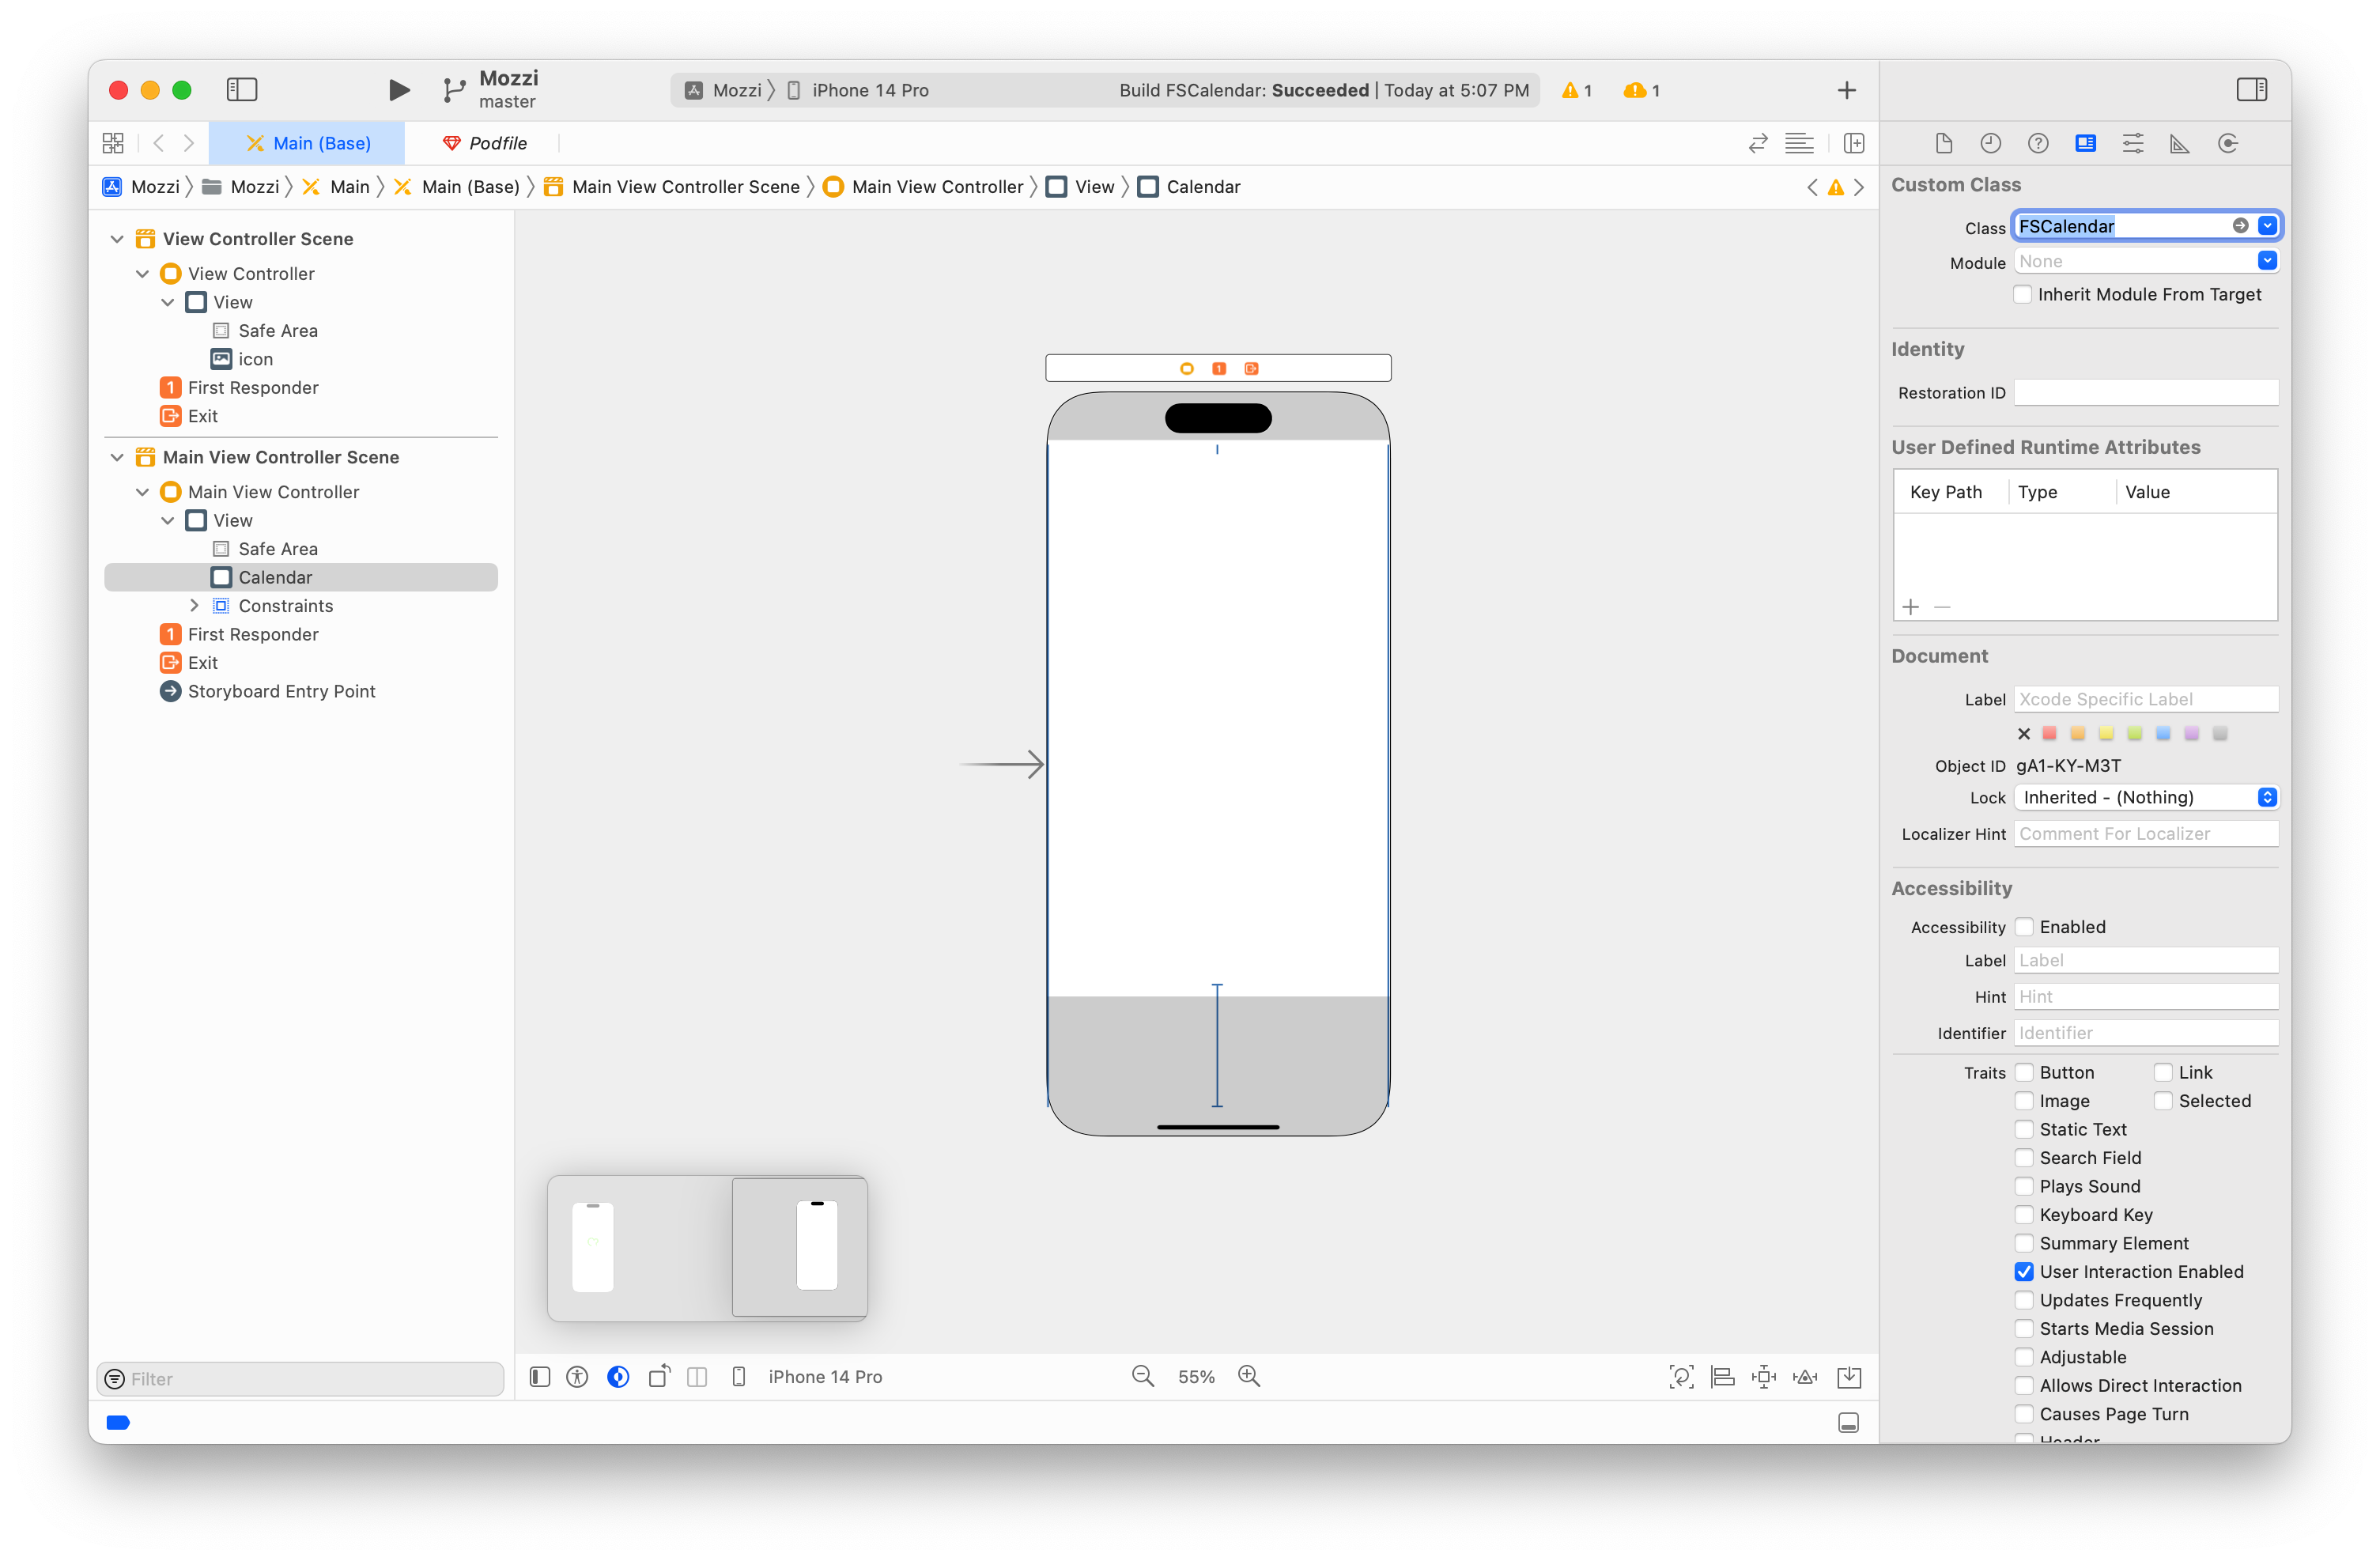Click the Embed In canvas icon
This screenshot has height=1561, width=2380.
tap(1849, 1377)
